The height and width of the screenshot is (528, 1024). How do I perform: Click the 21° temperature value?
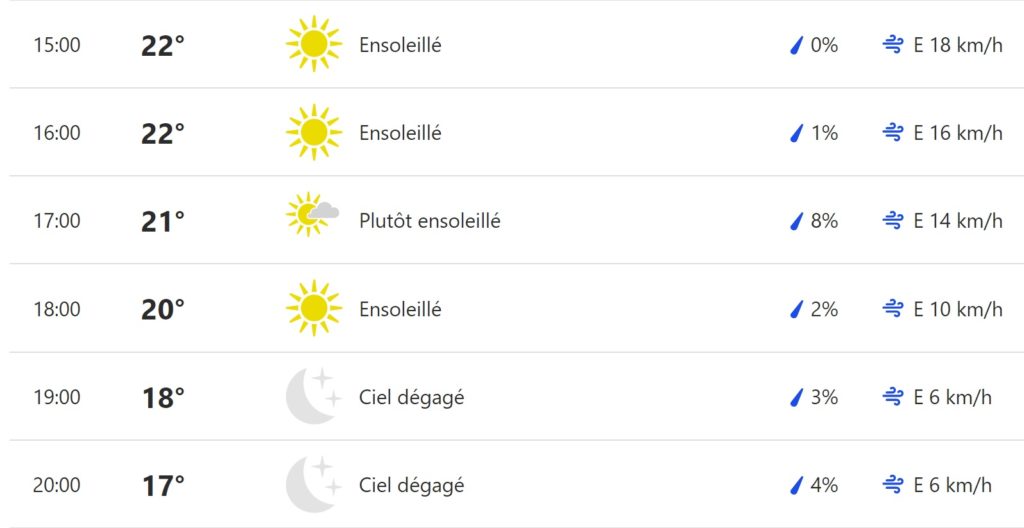click(x=163, y=221)
